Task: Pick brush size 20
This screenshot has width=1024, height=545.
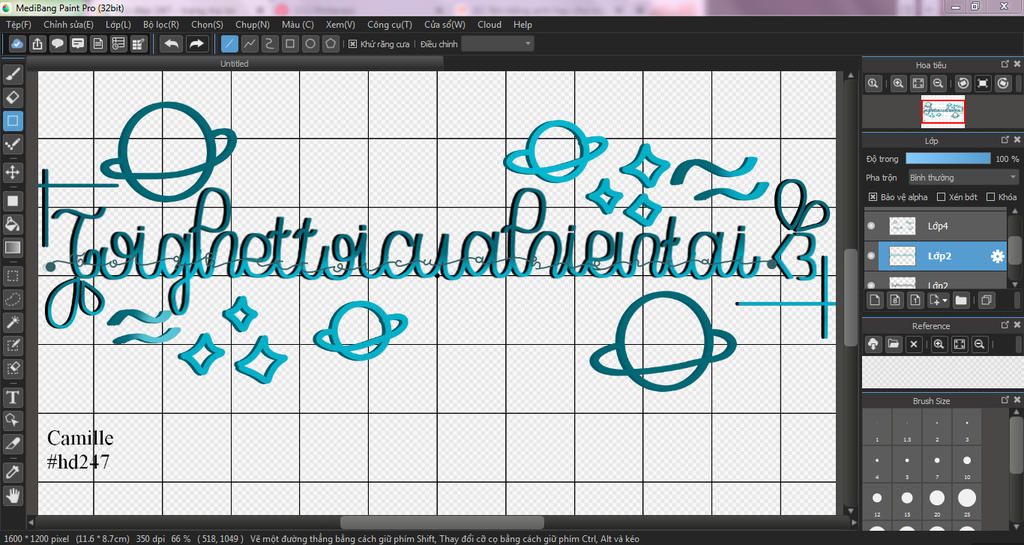Action: 937,503
